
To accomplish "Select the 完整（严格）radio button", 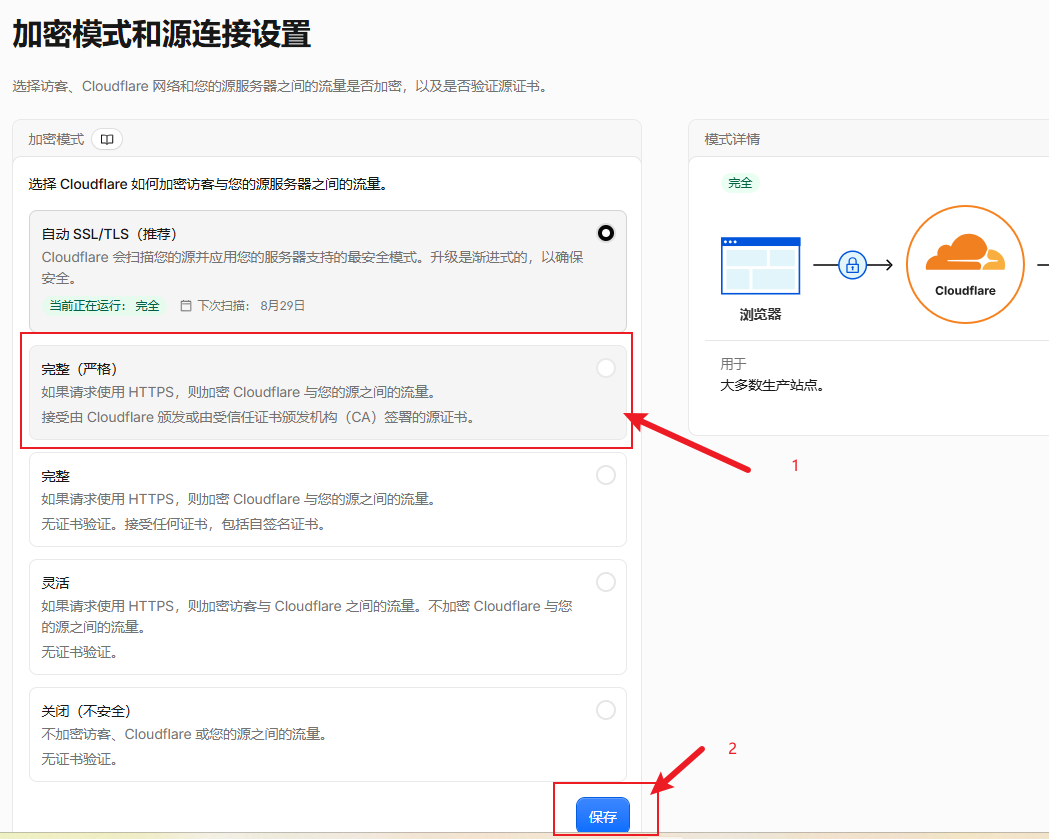I will pyautogui.click(x=605, y=368).
